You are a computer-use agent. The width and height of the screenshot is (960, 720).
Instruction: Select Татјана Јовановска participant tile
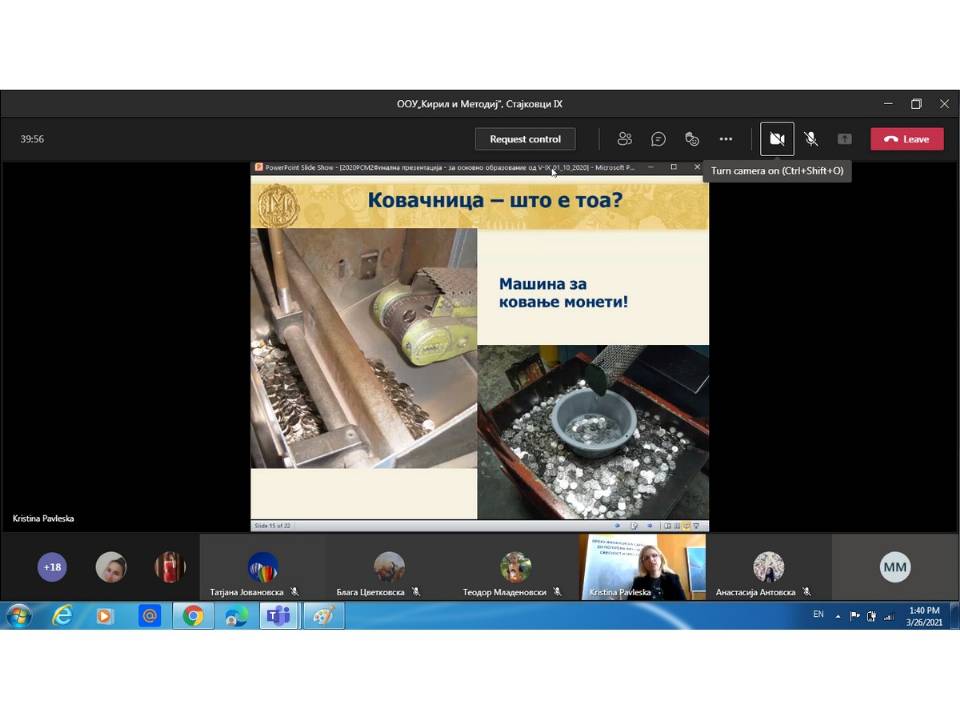[x=262, y=567]
